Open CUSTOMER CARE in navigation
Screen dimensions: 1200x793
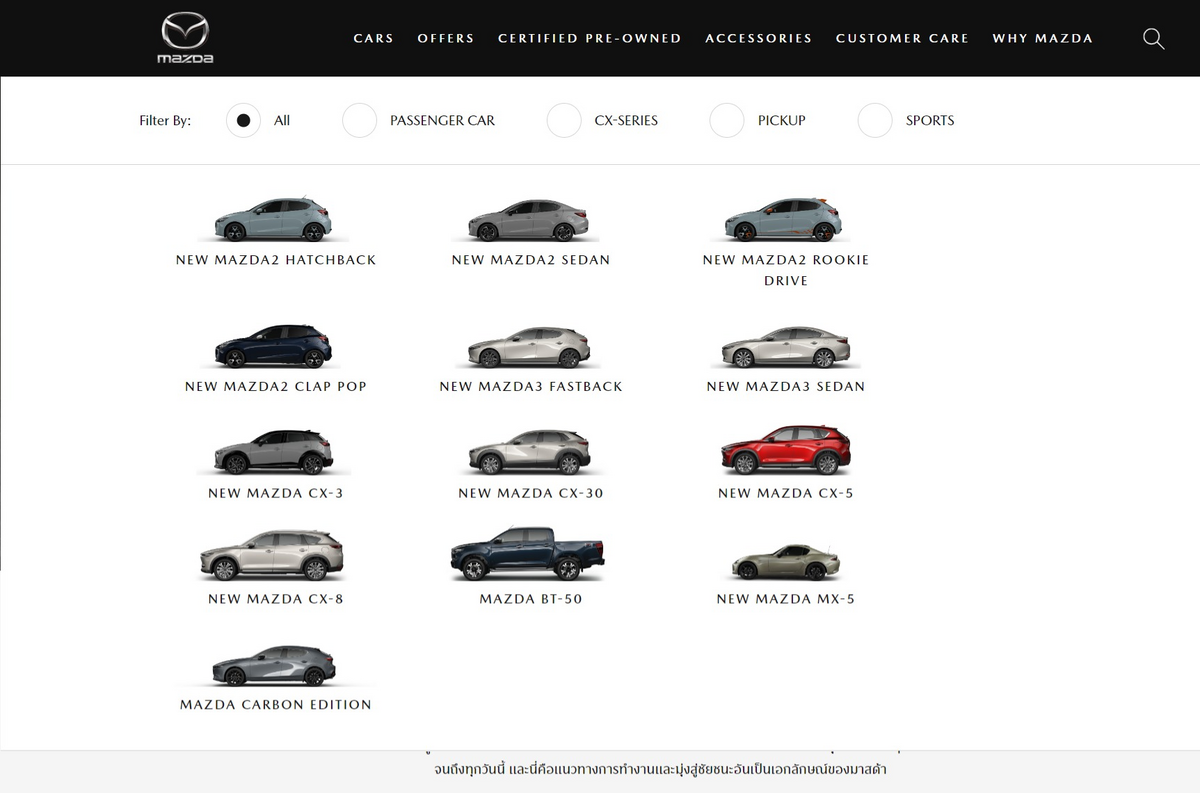point(902,38)
